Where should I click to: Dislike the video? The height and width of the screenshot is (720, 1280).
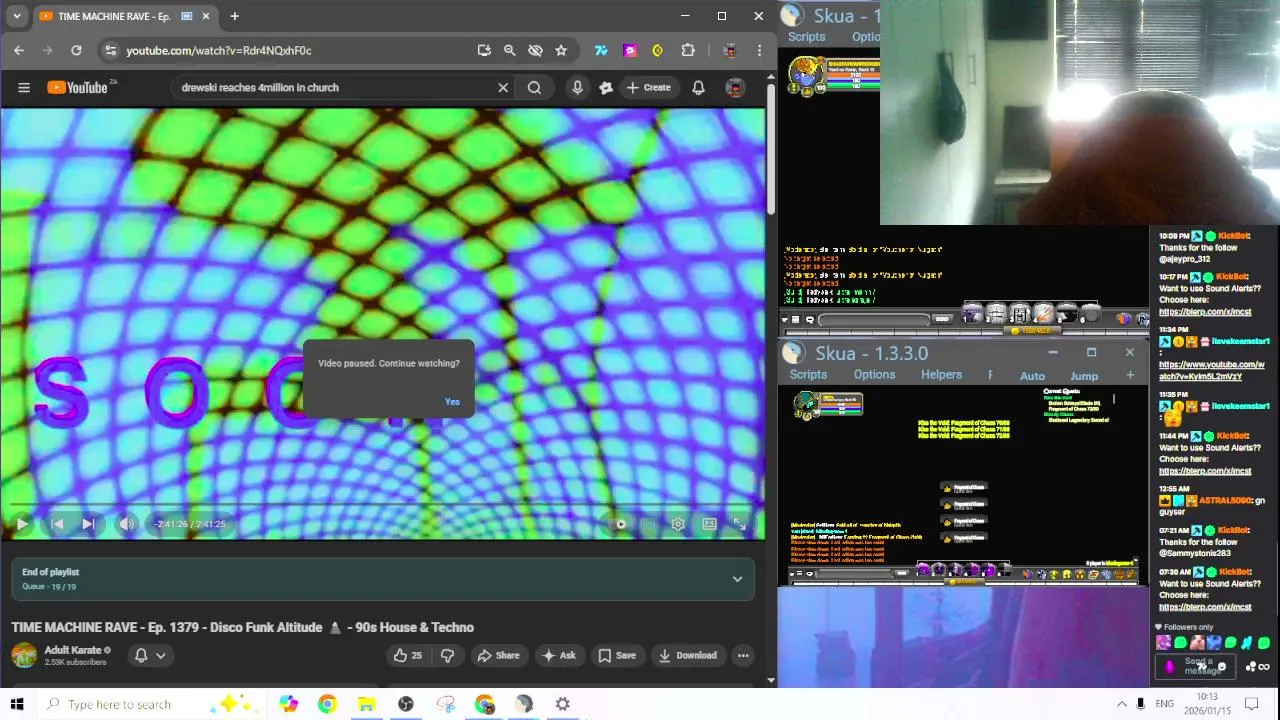pos(447,655)
